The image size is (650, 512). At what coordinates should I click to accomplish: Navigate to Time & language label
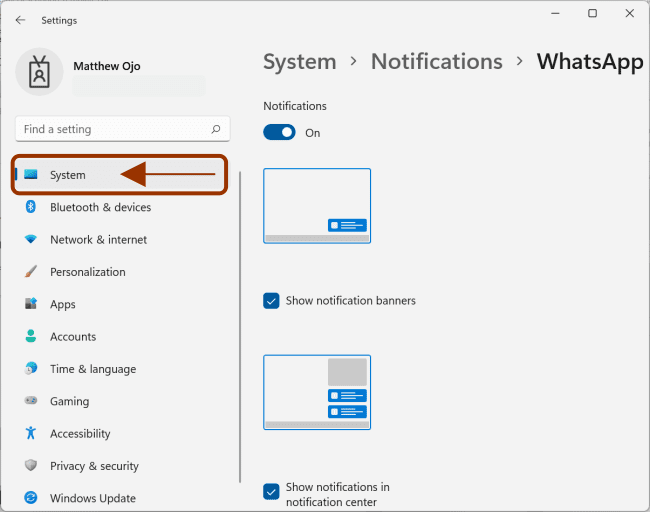pos(93,369)
